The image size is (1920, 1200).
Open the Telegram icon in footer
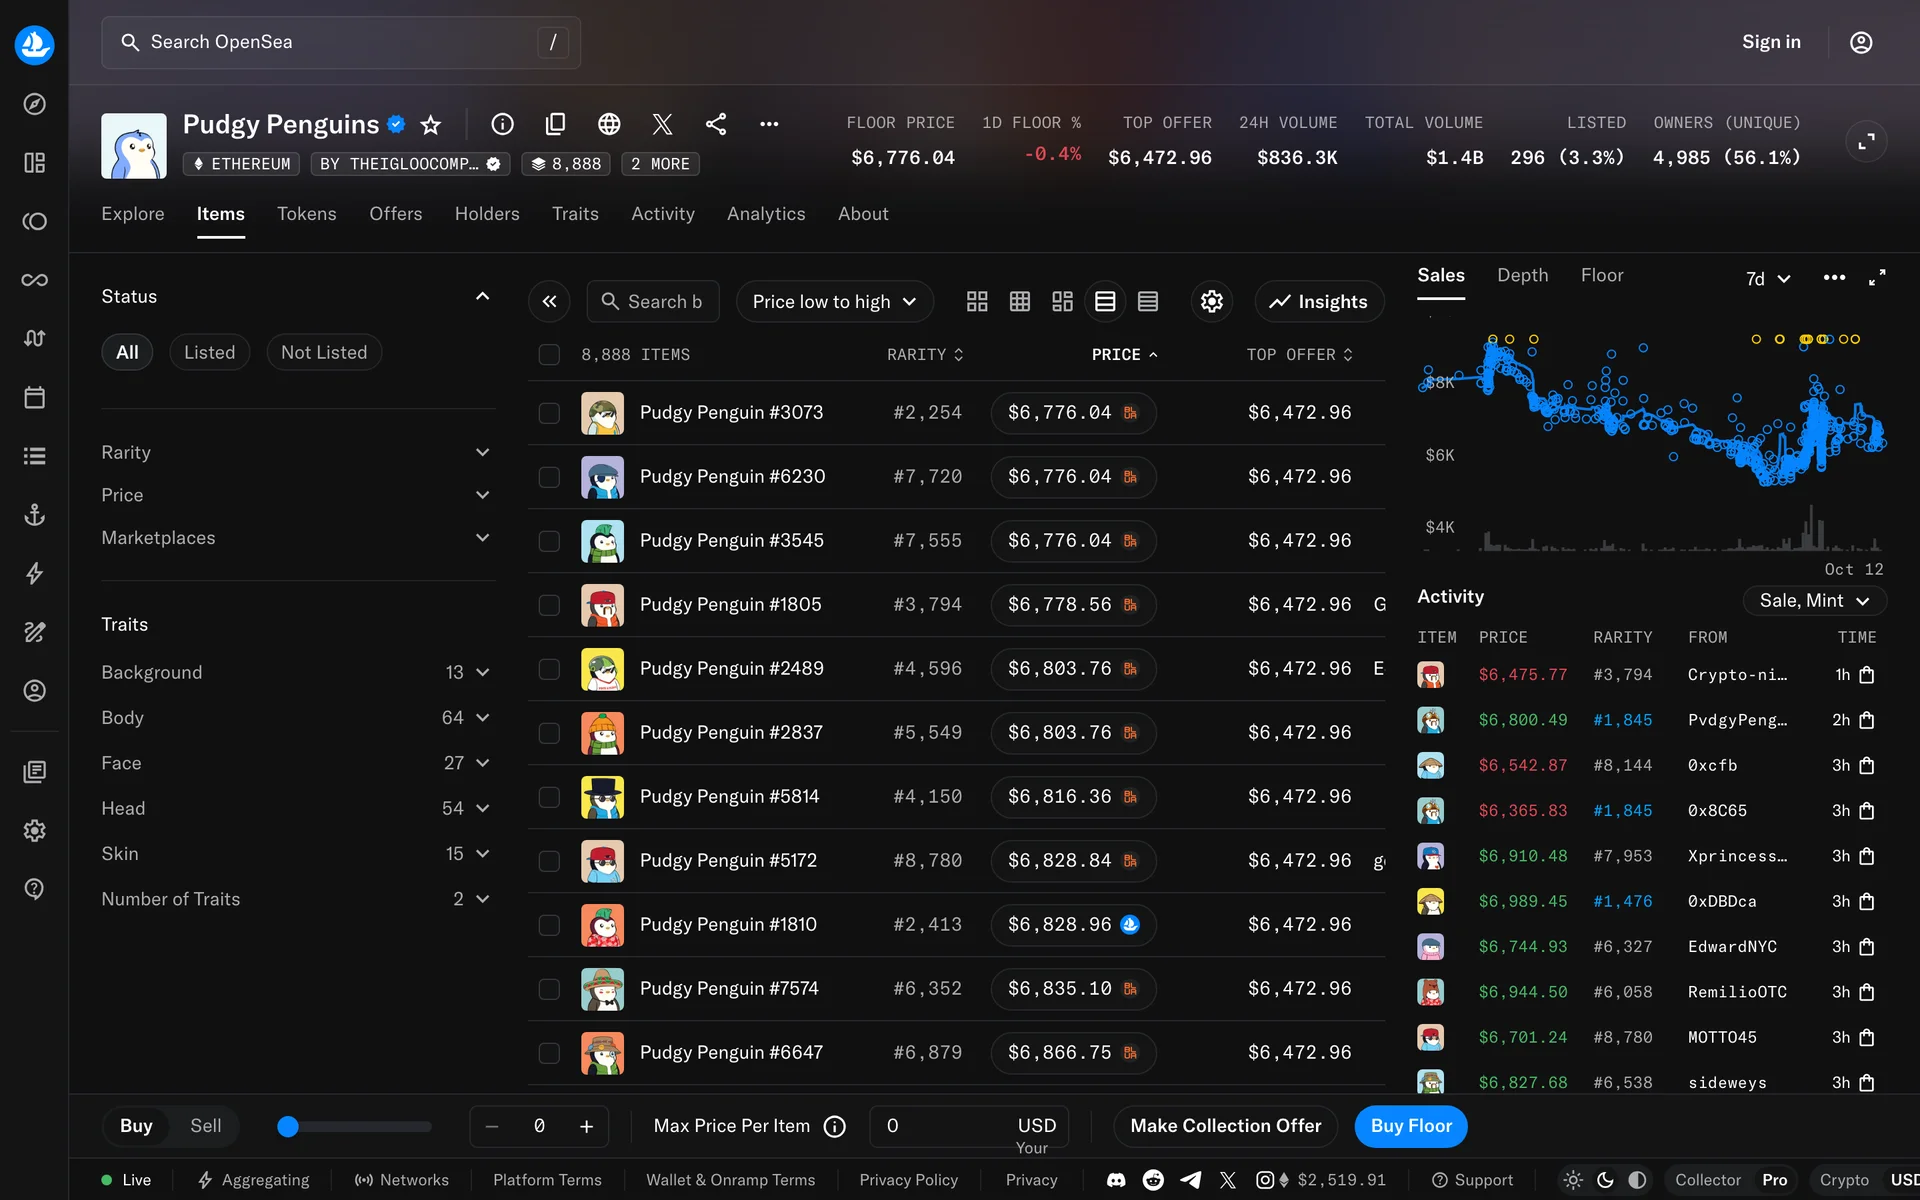pyautogui.click(x=1190, y=1180)
